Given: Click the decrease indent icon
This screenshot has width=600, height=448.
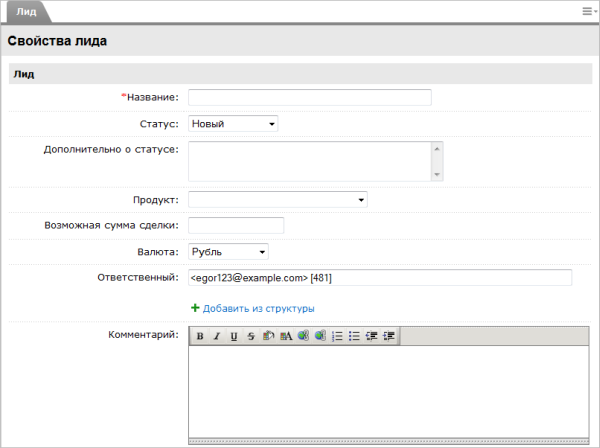Looking at the screenshot, I should coord(371,337).
